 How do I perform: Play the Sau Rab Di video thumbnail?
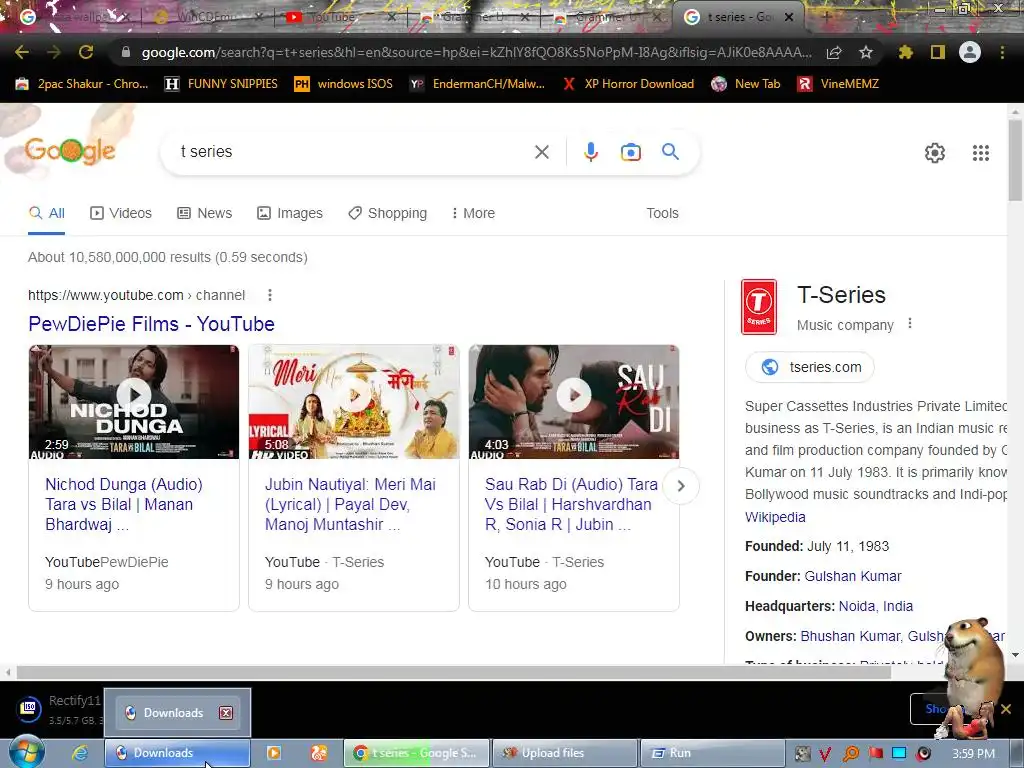[x=574, y=402]
